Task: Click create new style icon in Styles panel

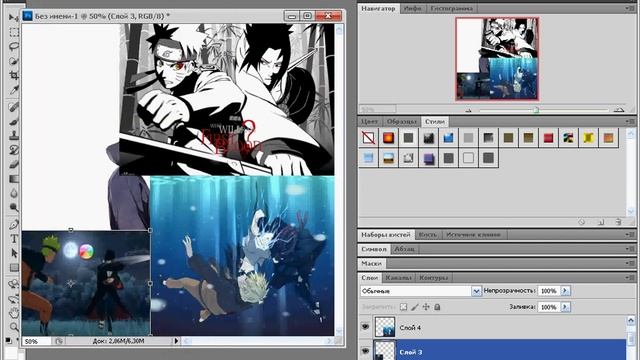Action: (601, 222)
